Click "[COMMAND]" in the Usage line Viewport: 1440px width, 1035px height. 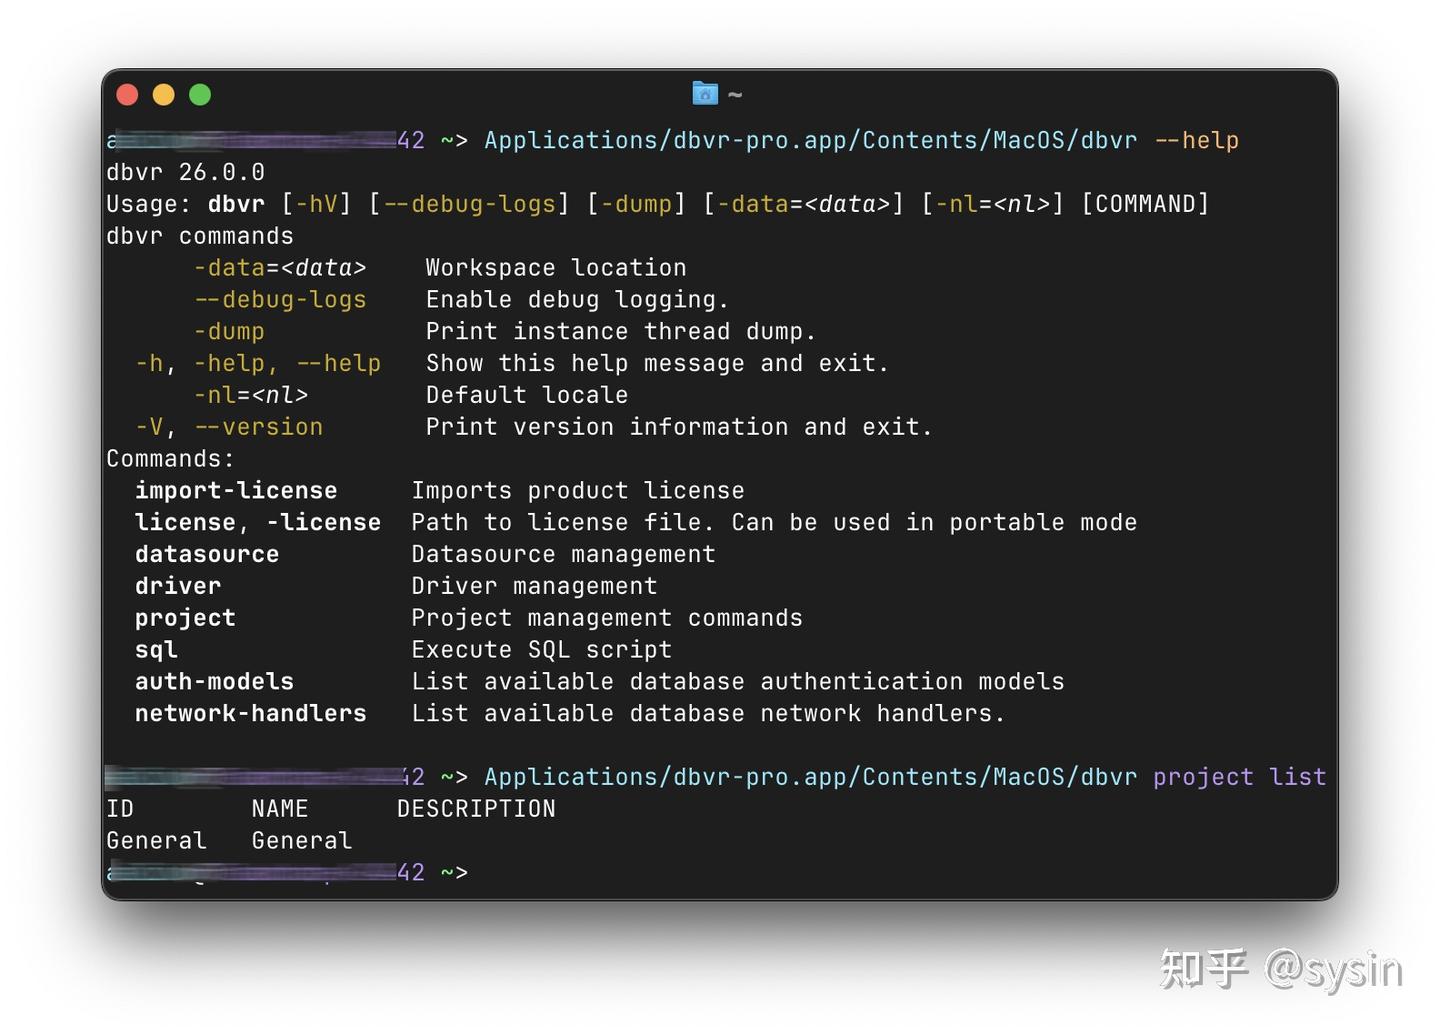pos(1145,204)
